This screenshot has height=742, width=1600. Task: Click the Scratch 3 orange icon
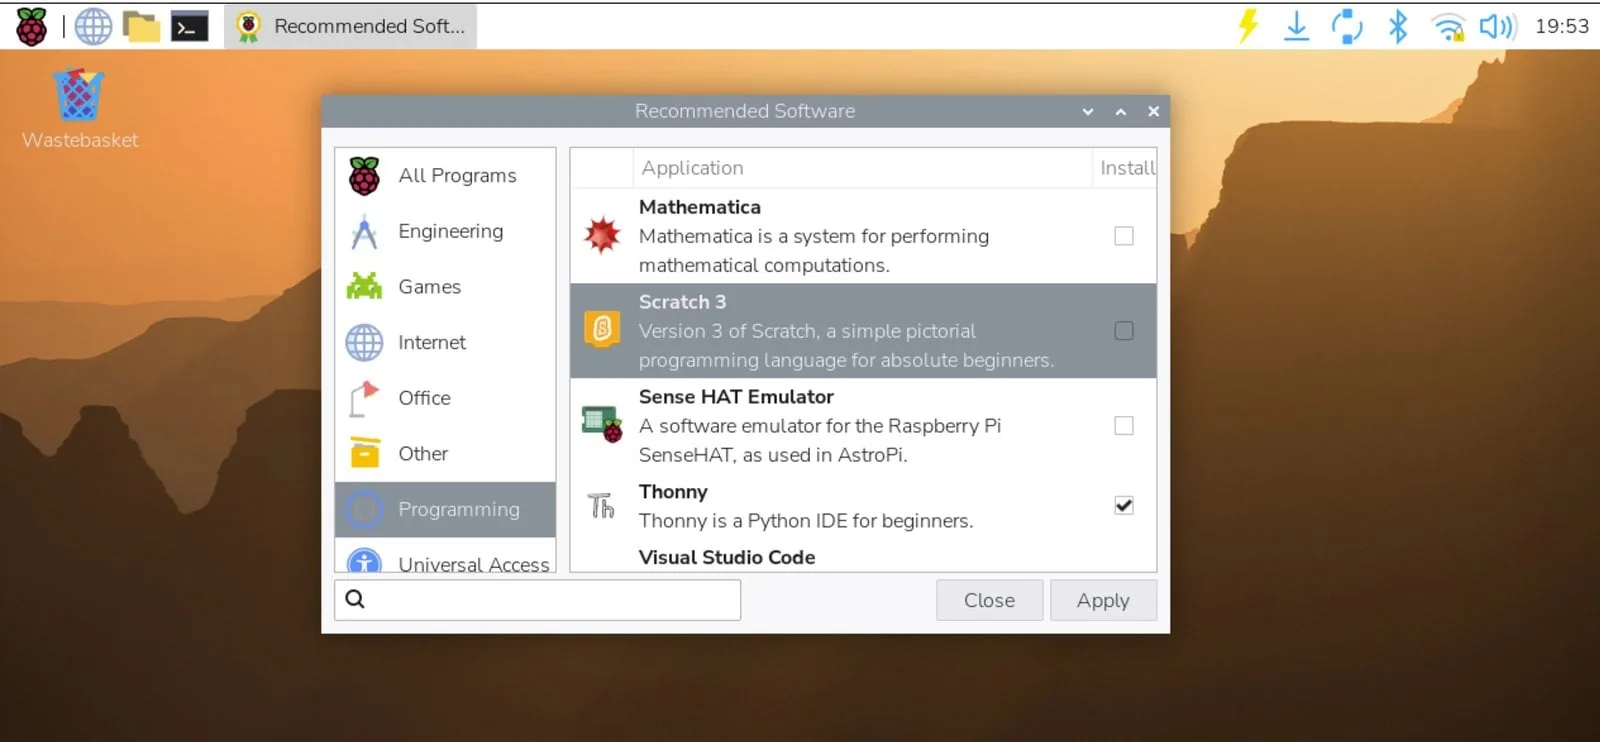[x=602, y=330]
